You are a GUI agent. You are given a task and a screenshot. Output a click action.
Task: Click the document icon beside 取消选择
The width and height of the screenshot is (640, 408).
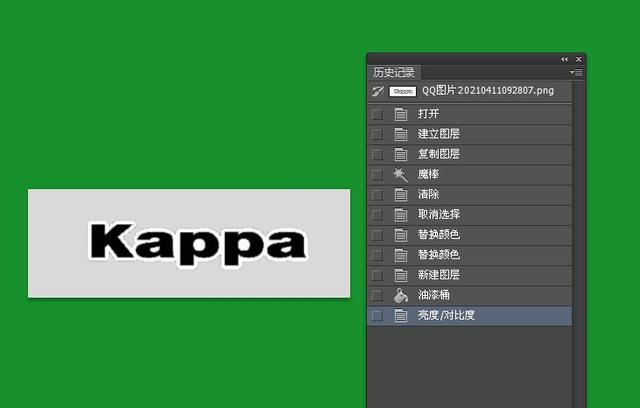(401, 215)
